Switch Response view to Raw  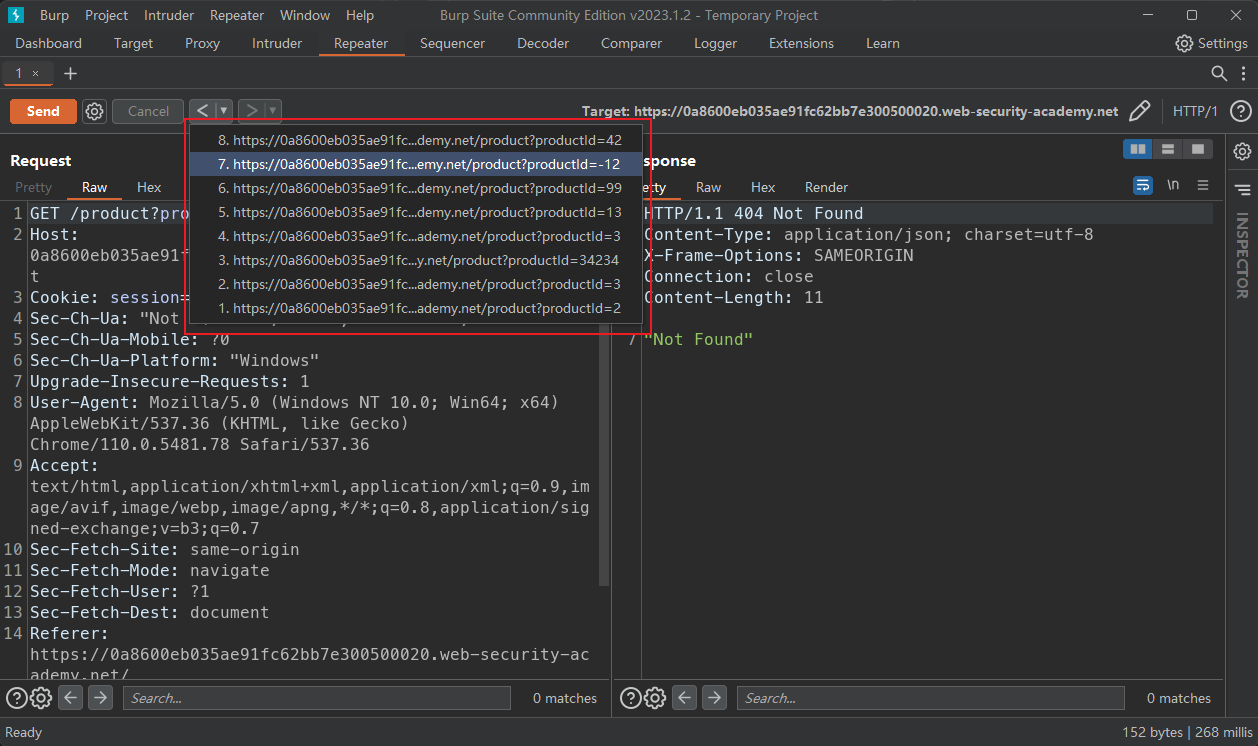tap(708, 187)
